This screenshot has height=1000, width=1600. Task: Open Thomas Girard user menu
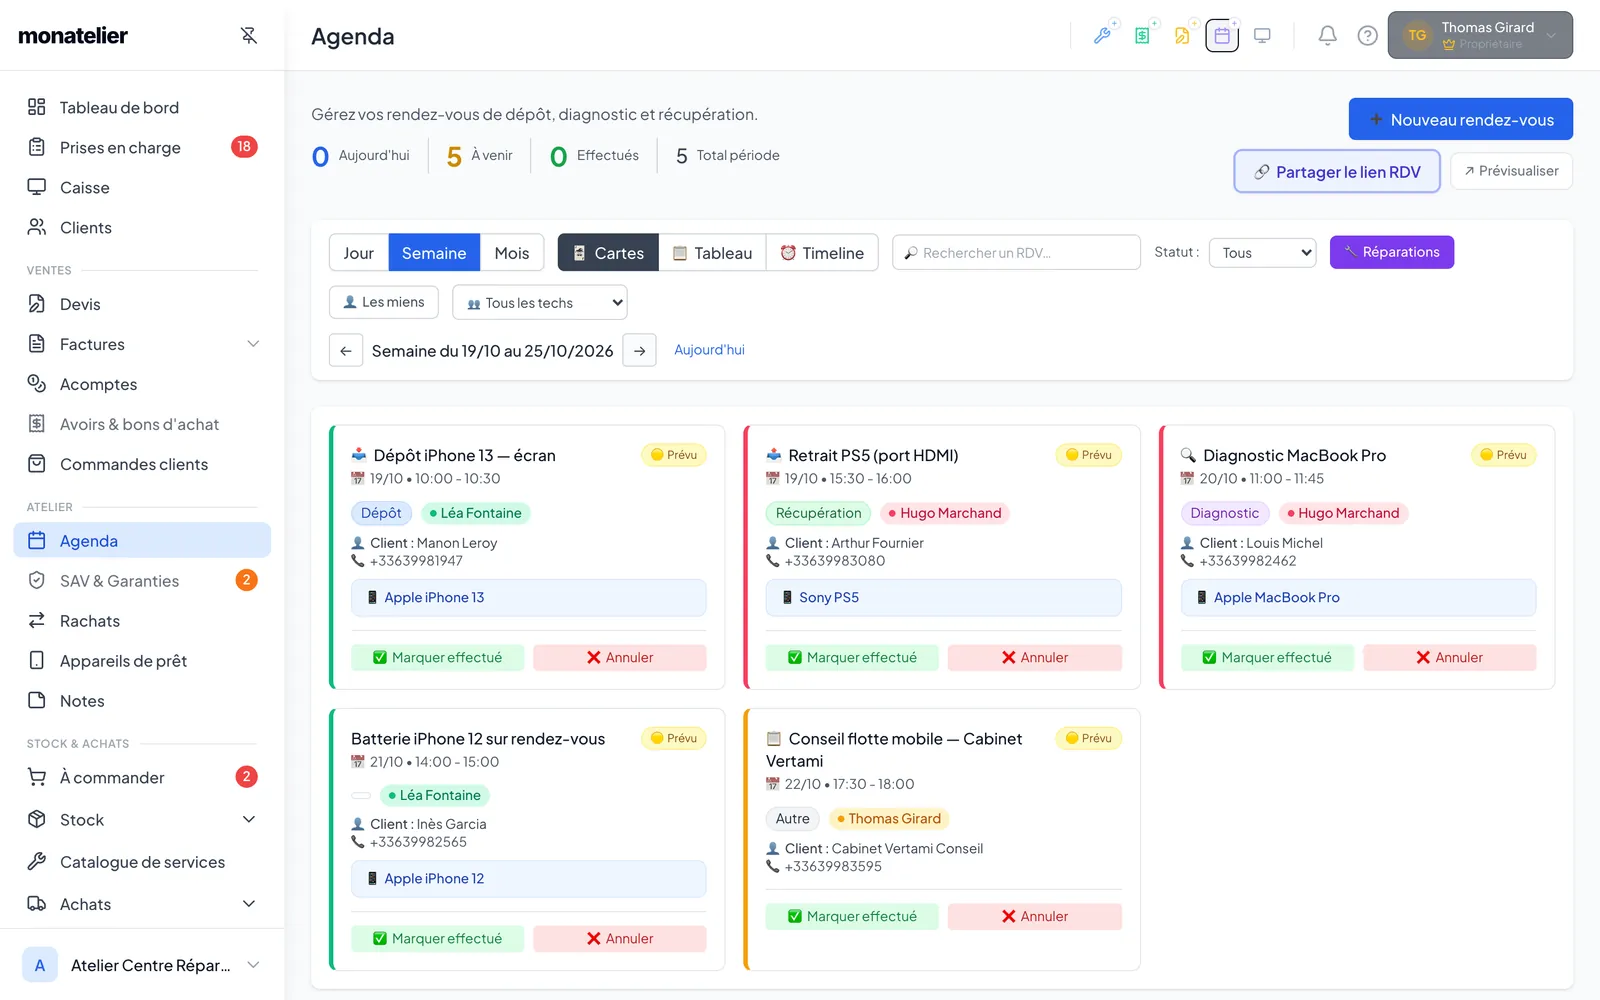pyautogui.click(x=1480, y=36)
